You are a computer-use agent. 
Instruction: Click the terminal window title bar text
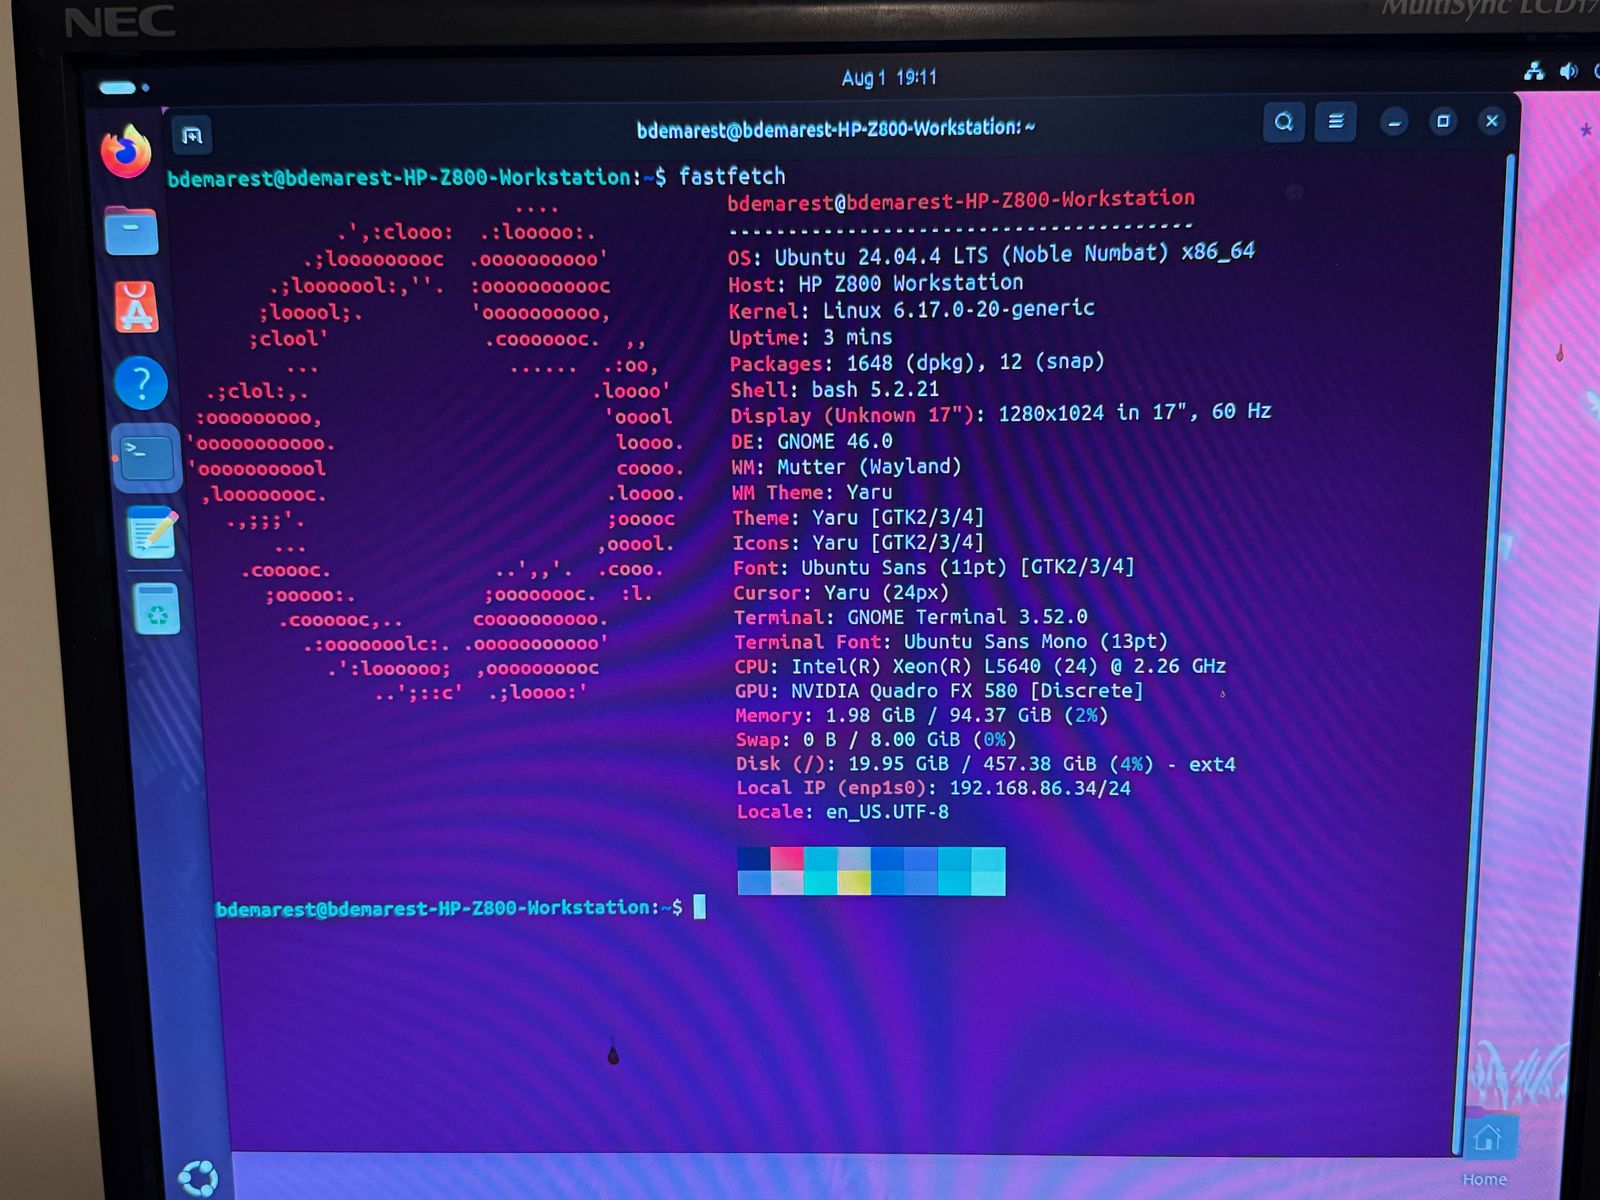[x=836, y=128]
